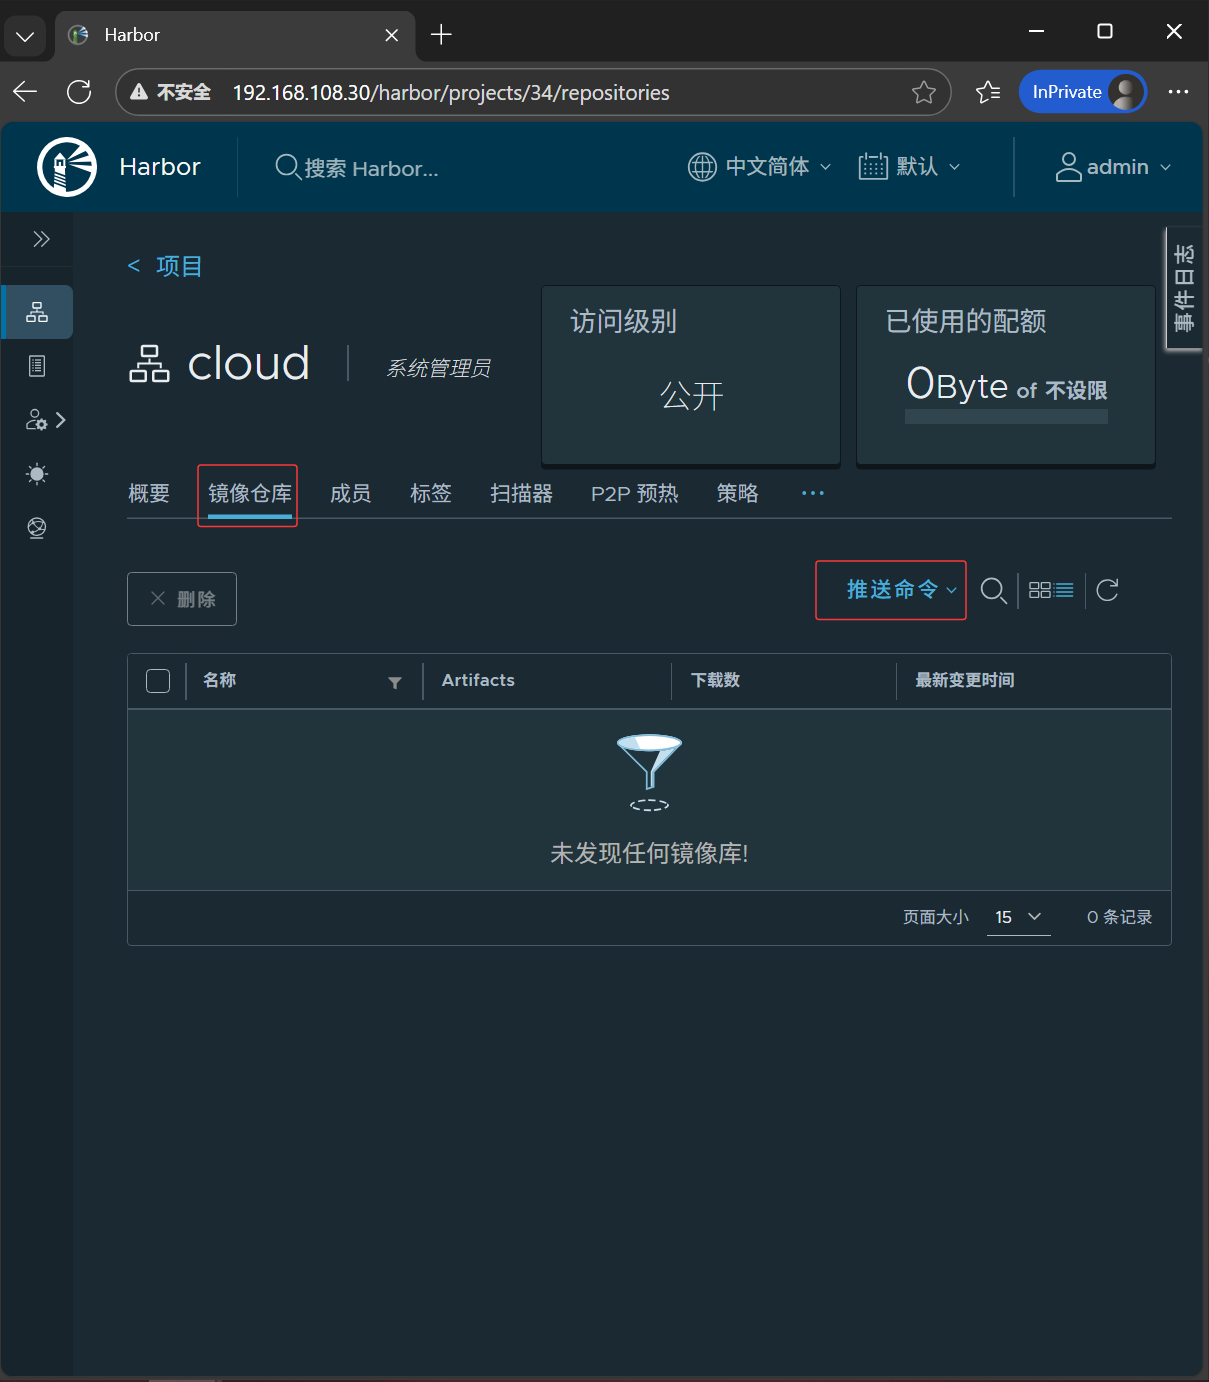Click the 删除 delete button
Viewport: 1209px width, 1382px height.
coord(182,599)
